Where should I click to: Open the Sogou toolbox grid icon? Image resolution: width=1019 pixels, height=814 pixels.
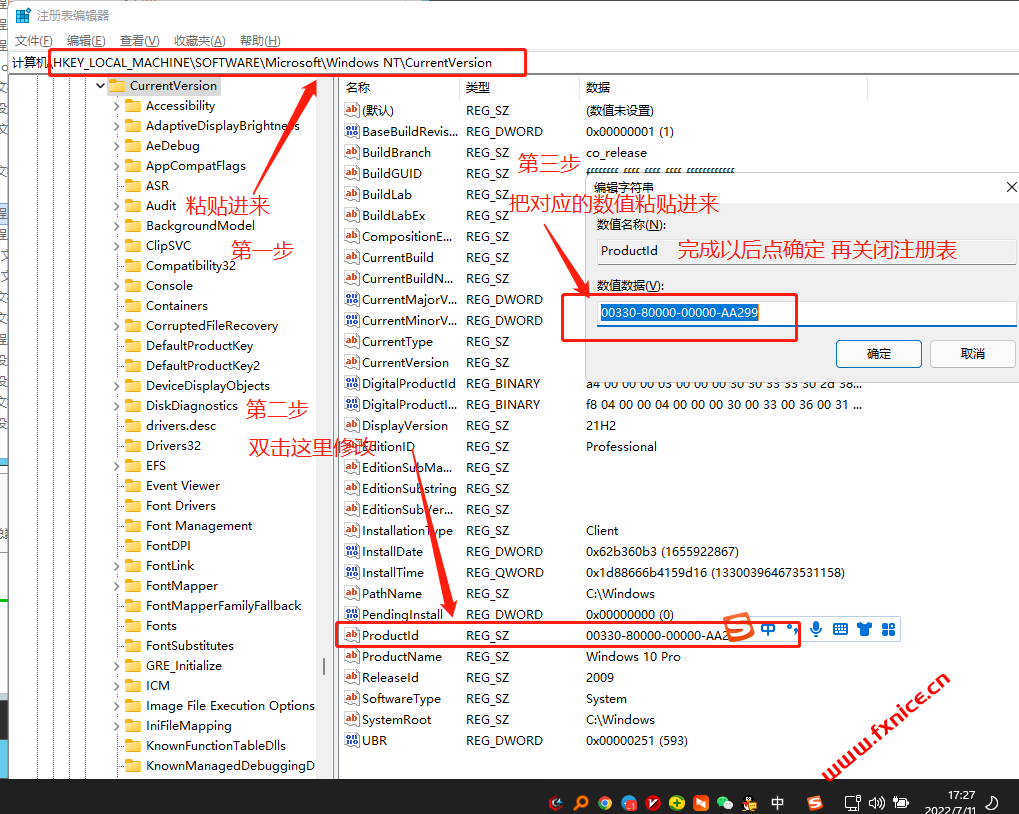coord(888,629)
